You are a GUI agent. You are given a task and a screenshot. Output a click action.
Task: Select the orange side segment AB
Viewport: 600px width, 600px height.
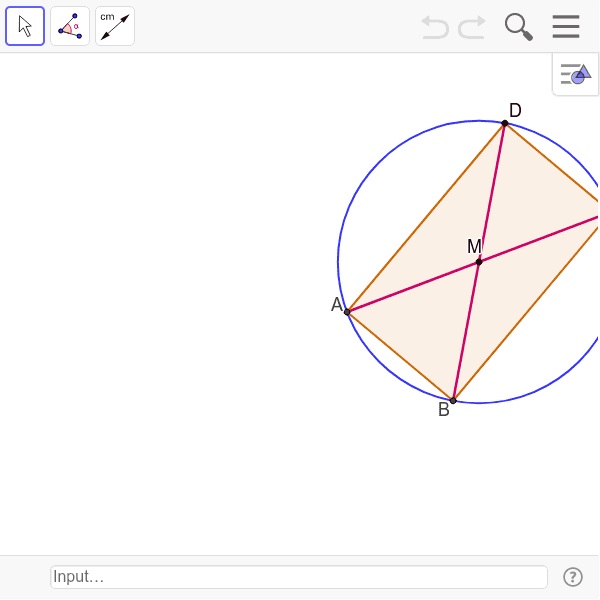400,356
